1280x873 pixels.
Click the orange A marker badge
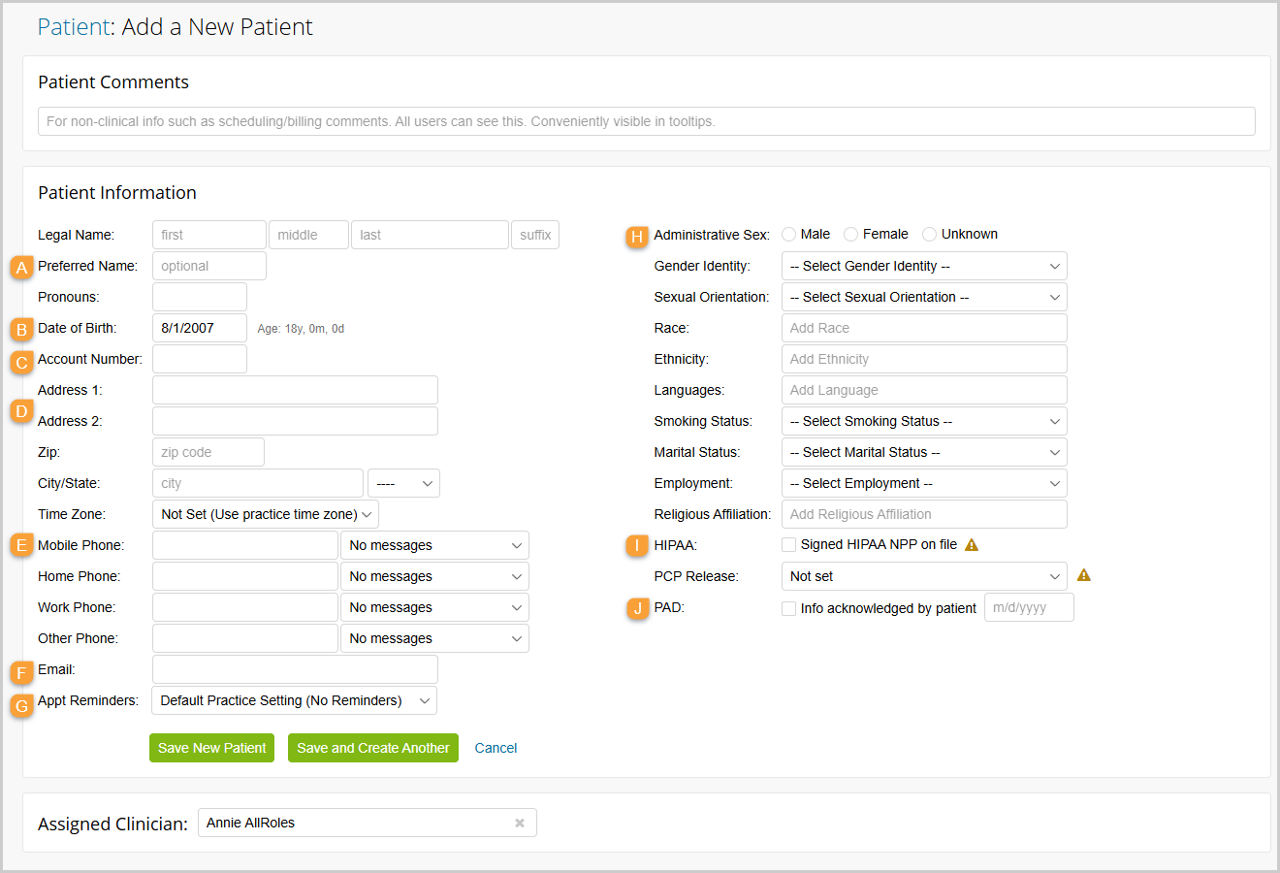pyautogui.click(x=21, y=267)
